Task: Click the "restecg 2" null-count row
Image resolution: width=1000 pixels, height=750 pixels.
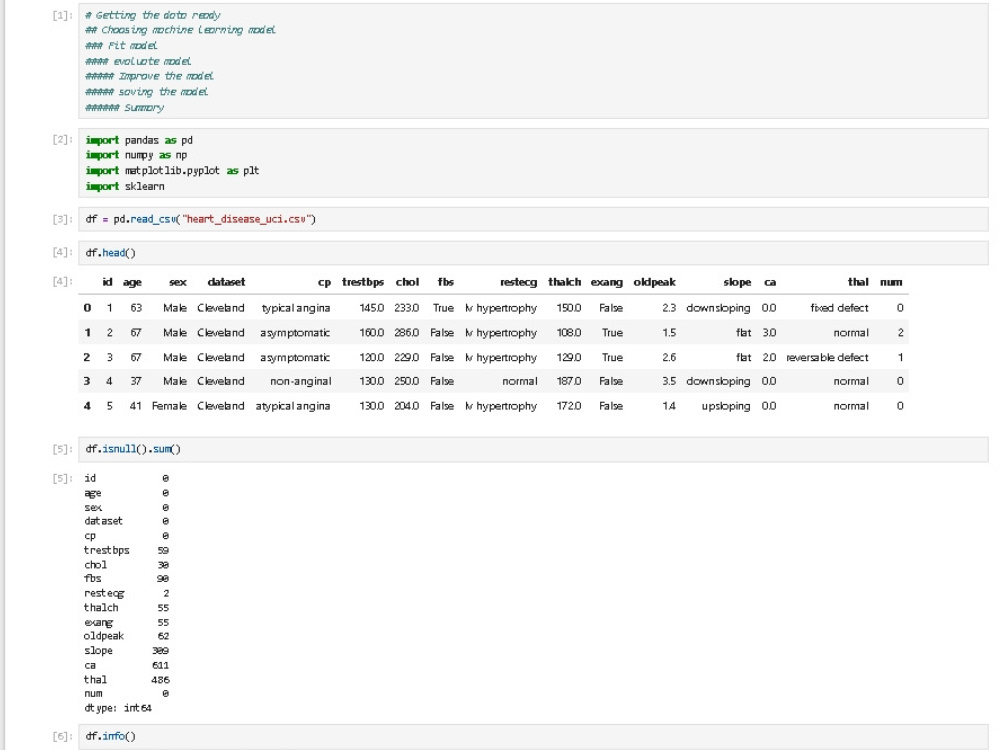Action: pyautogui.click(x=126, y=594)
